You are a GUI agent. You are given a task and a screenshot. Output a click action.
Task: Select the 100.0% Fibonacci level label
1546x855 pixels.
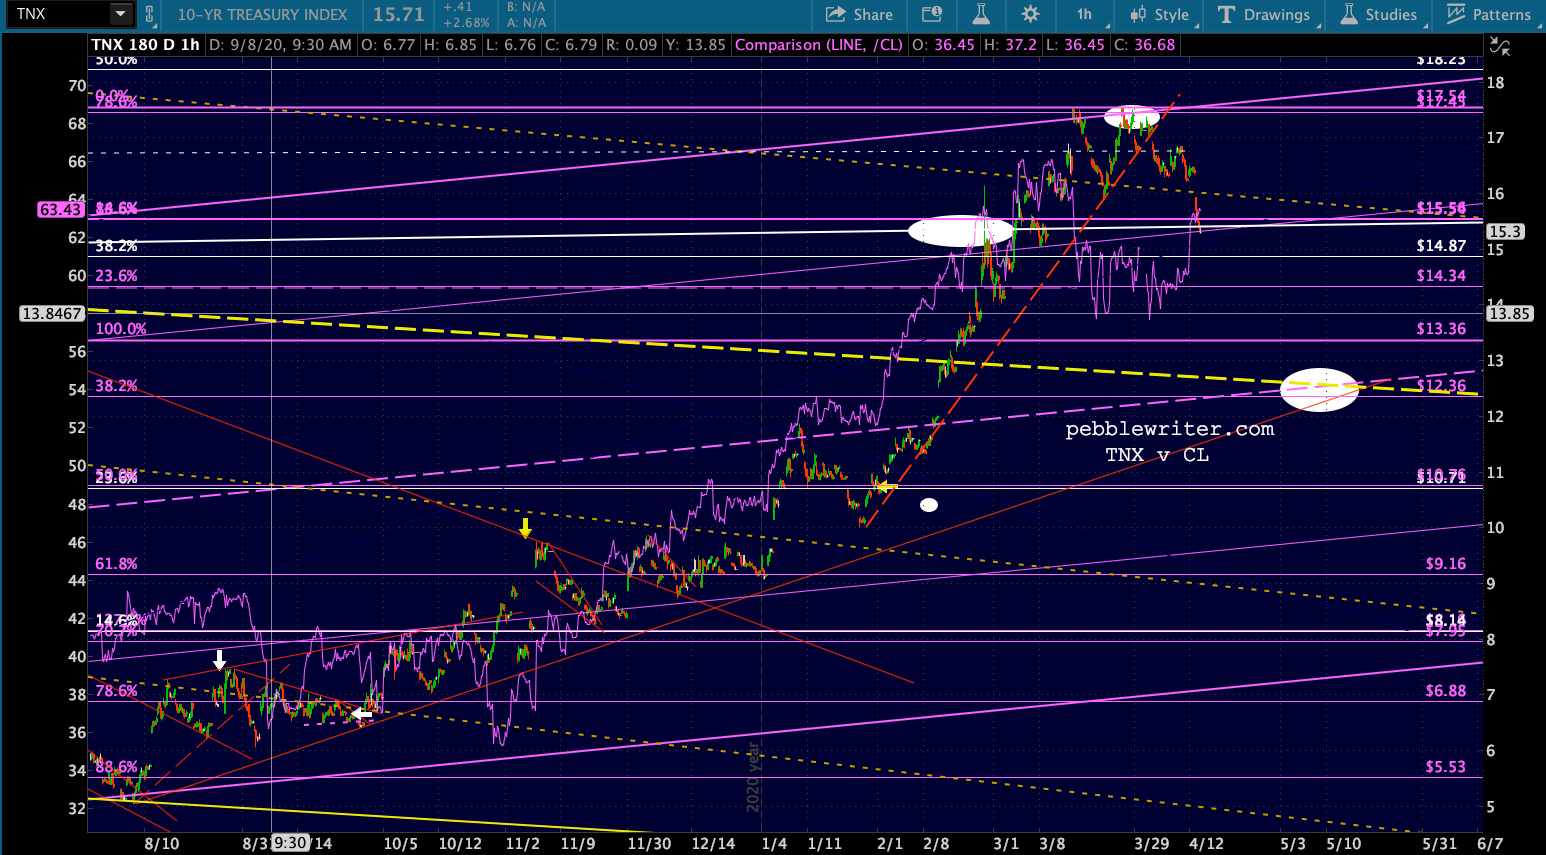(121, 329)
